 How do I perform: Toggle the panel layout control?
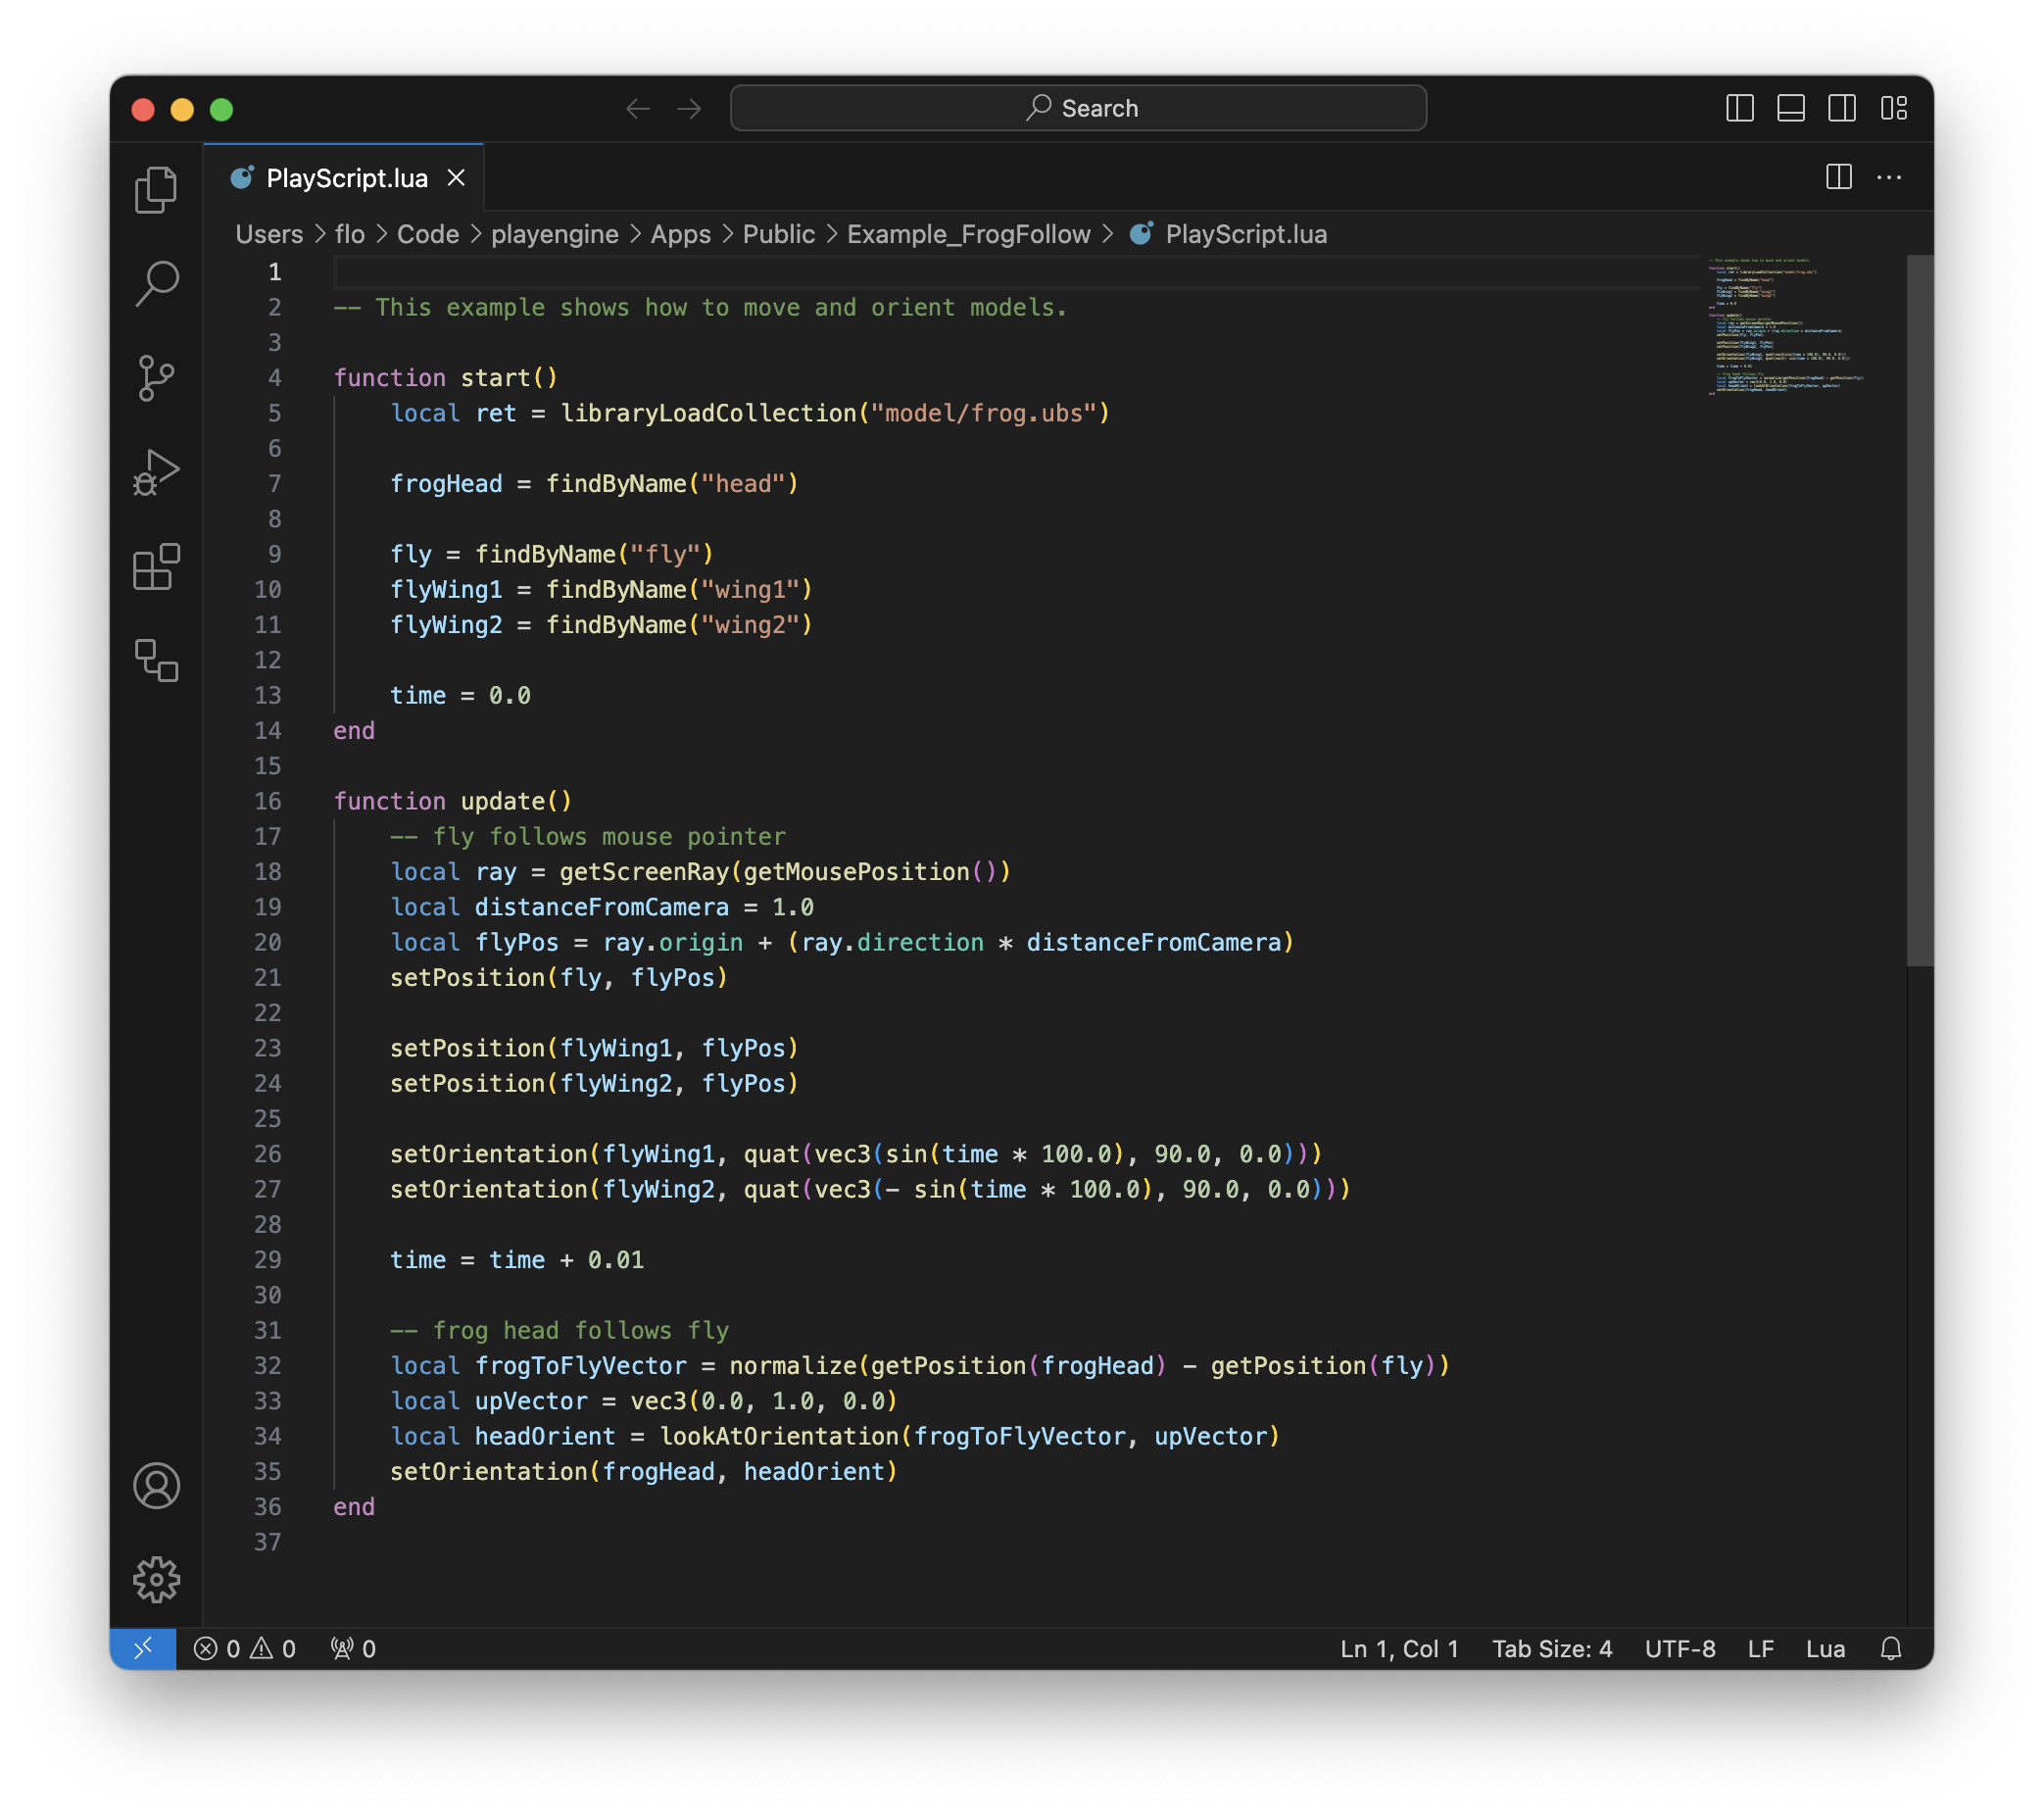tap(1791, 108)
